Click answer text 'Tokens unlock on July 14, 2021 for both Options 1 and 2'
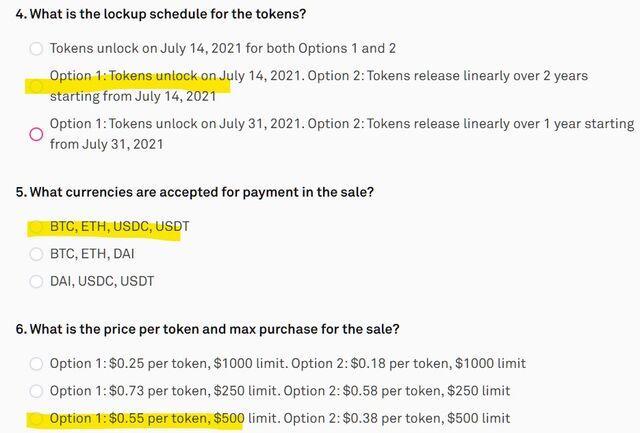Screen dimensions: 640x433 (x=223, y=48)
